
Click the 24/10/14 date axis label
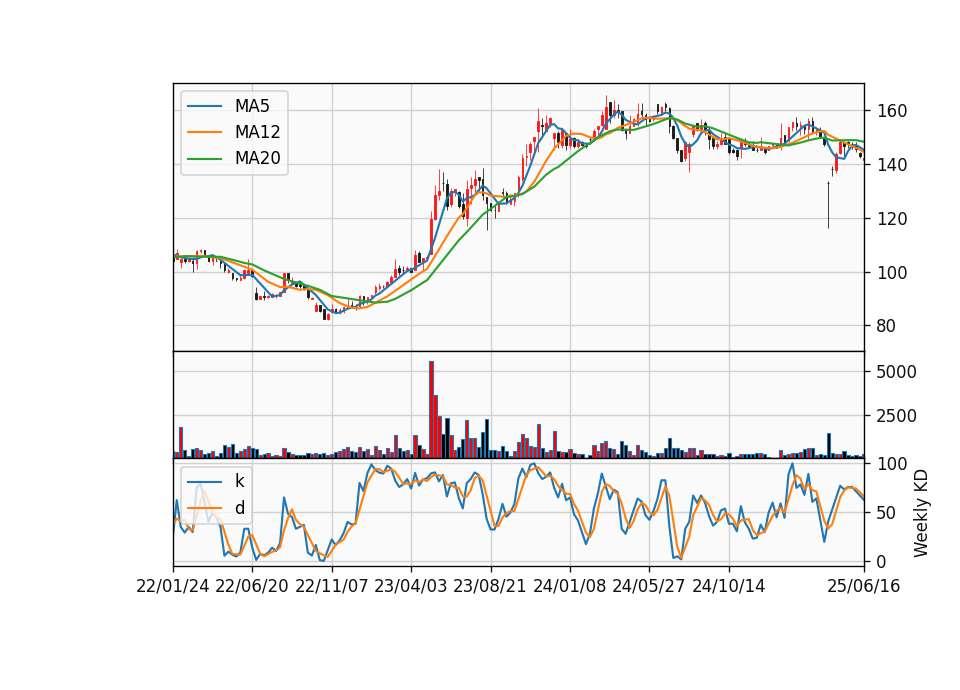[729, 587]
